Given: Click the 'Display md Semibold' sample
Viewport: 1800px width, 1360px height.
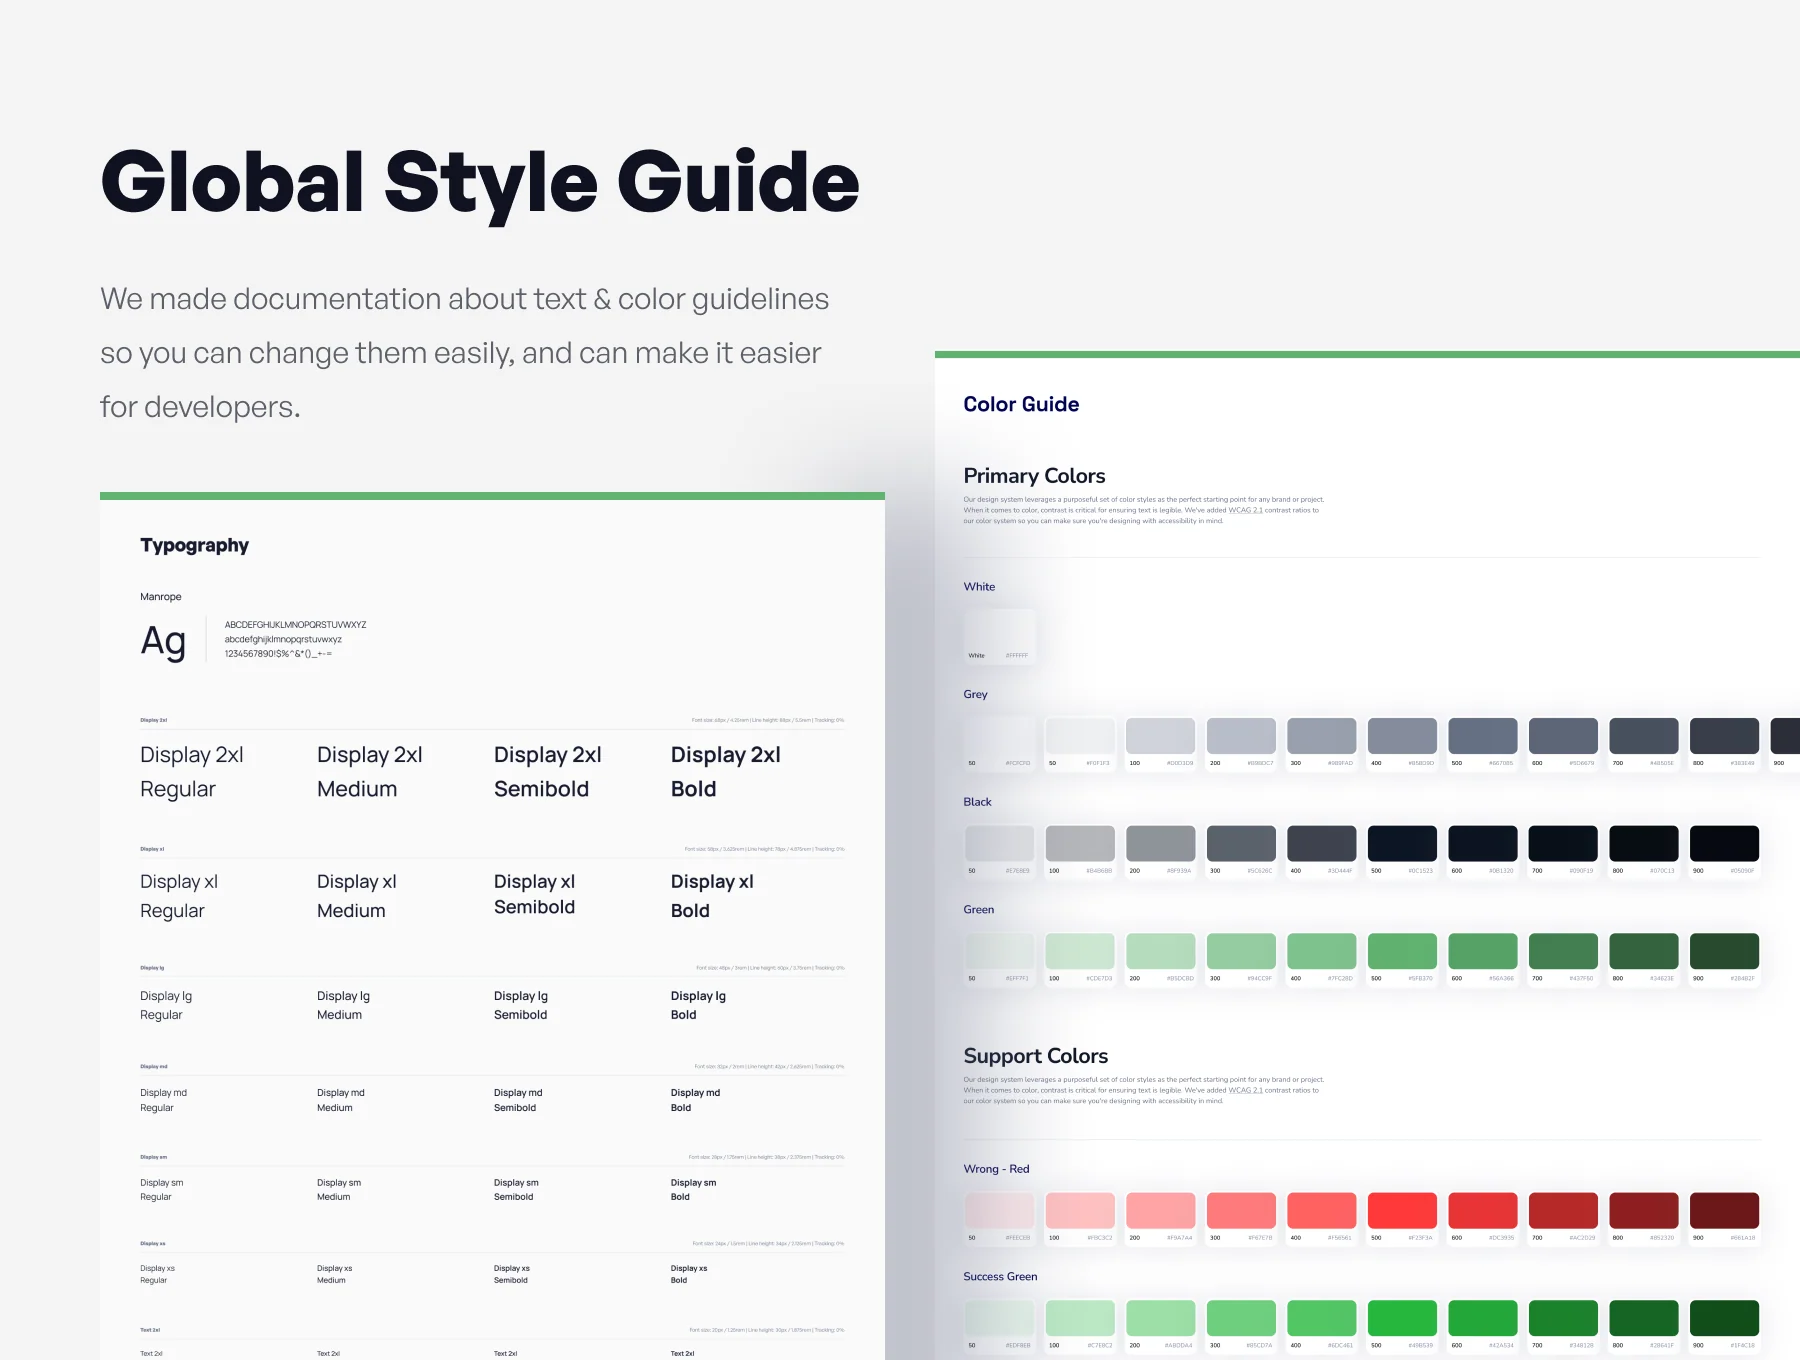Looking at the screenshot, I should 518,1100.
